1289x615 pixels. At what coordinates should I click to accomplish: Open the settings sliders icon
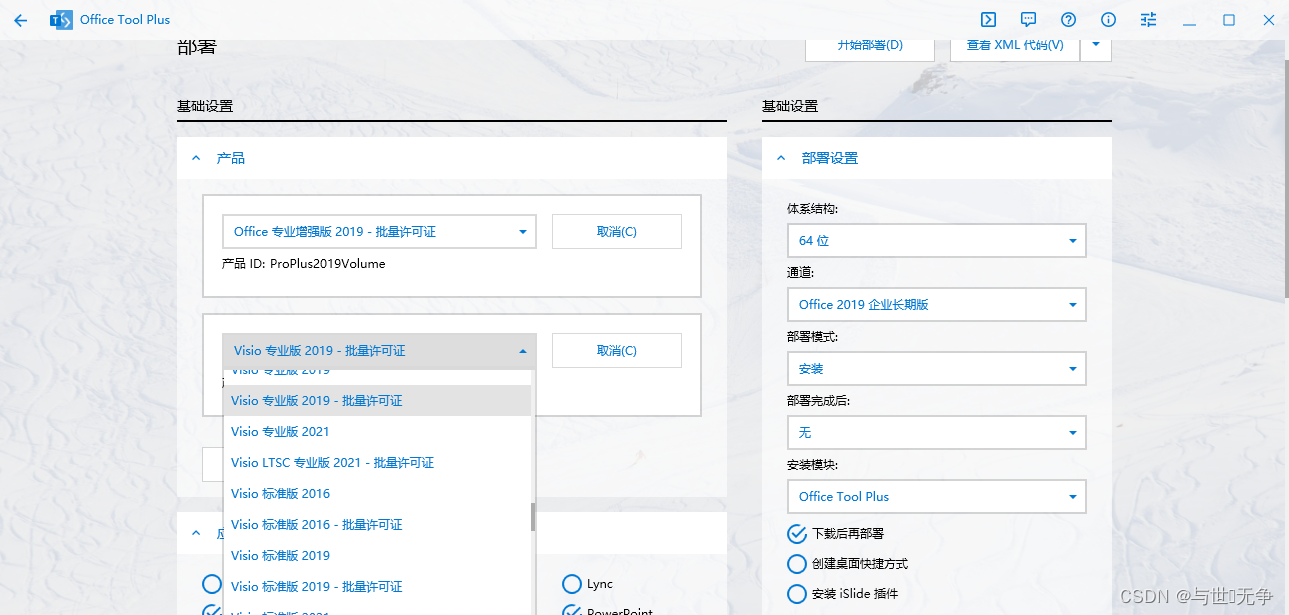(x=1148, y=20)
